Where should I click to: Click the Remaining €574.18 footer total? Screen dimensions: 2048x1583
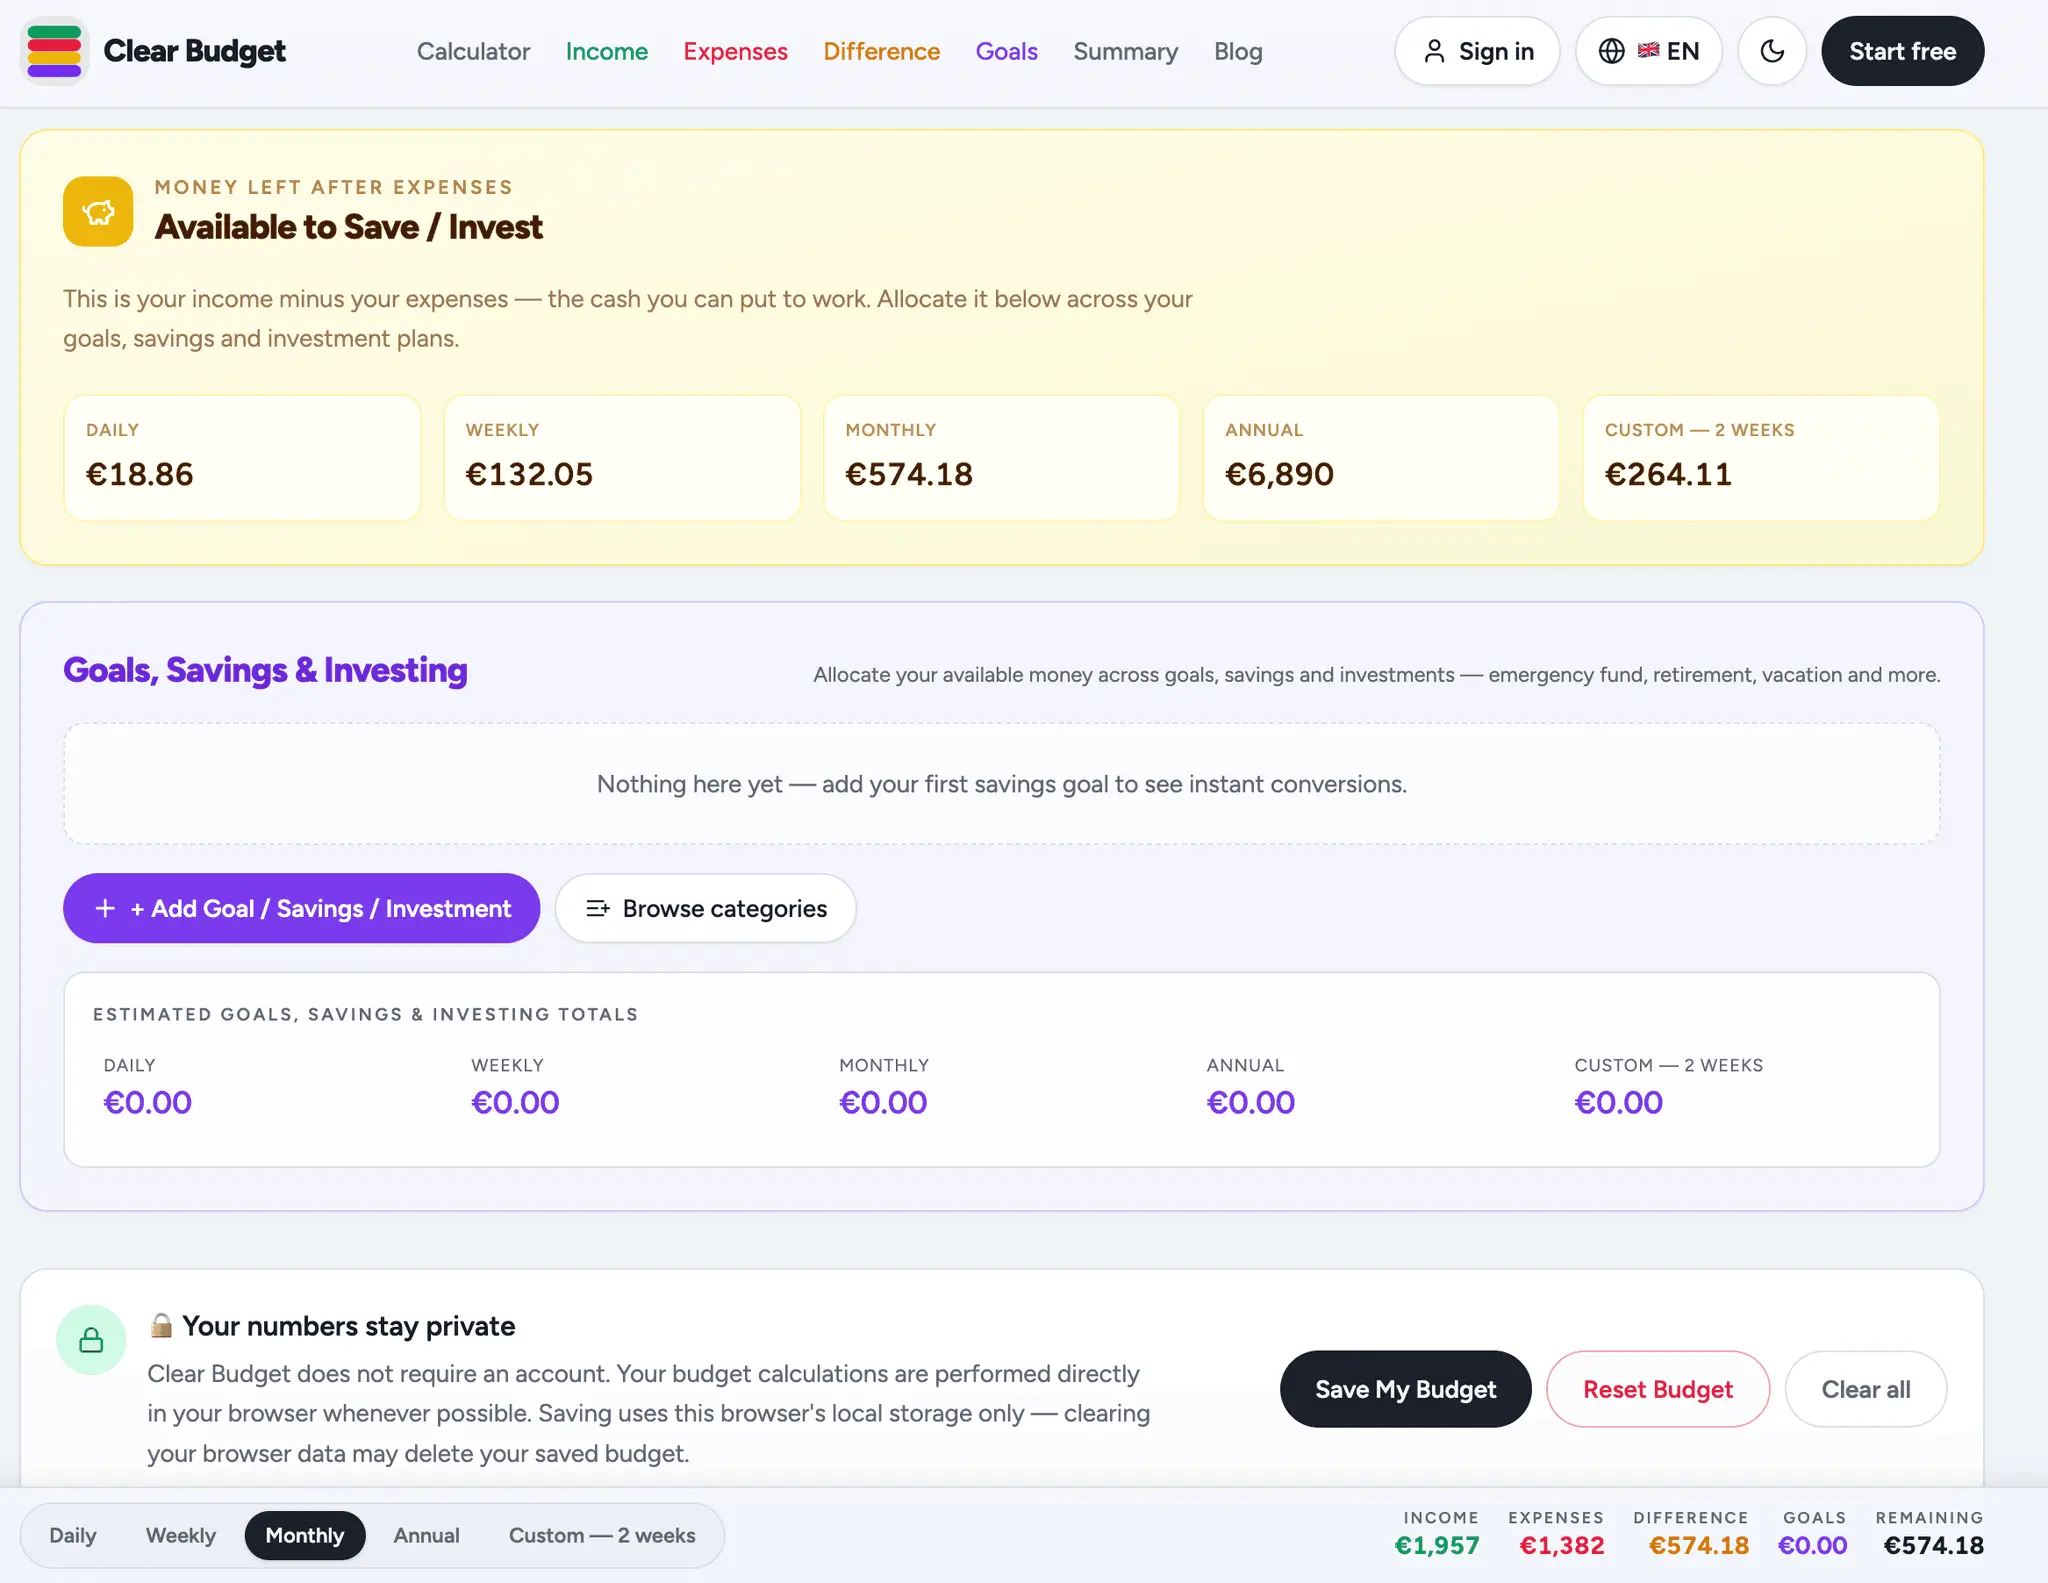tap(1931, 1534)
